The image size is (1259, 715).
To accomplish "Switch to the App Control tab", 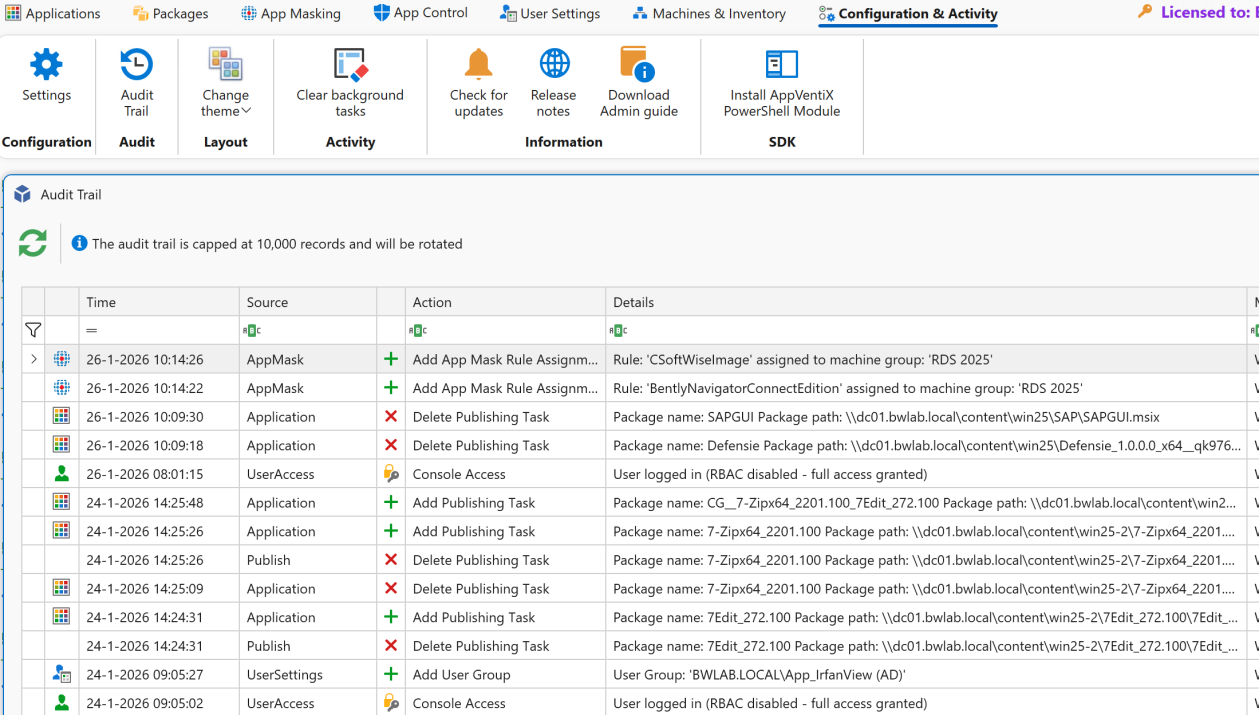I will (420, 13).
